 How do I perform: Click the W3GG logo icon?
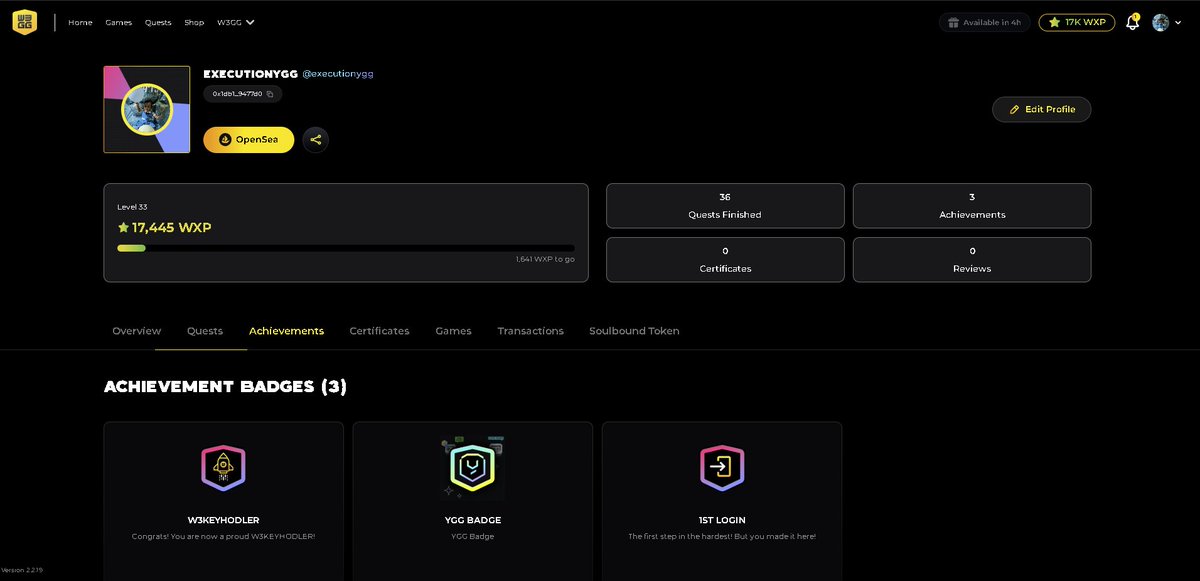[x=24, y=22]
